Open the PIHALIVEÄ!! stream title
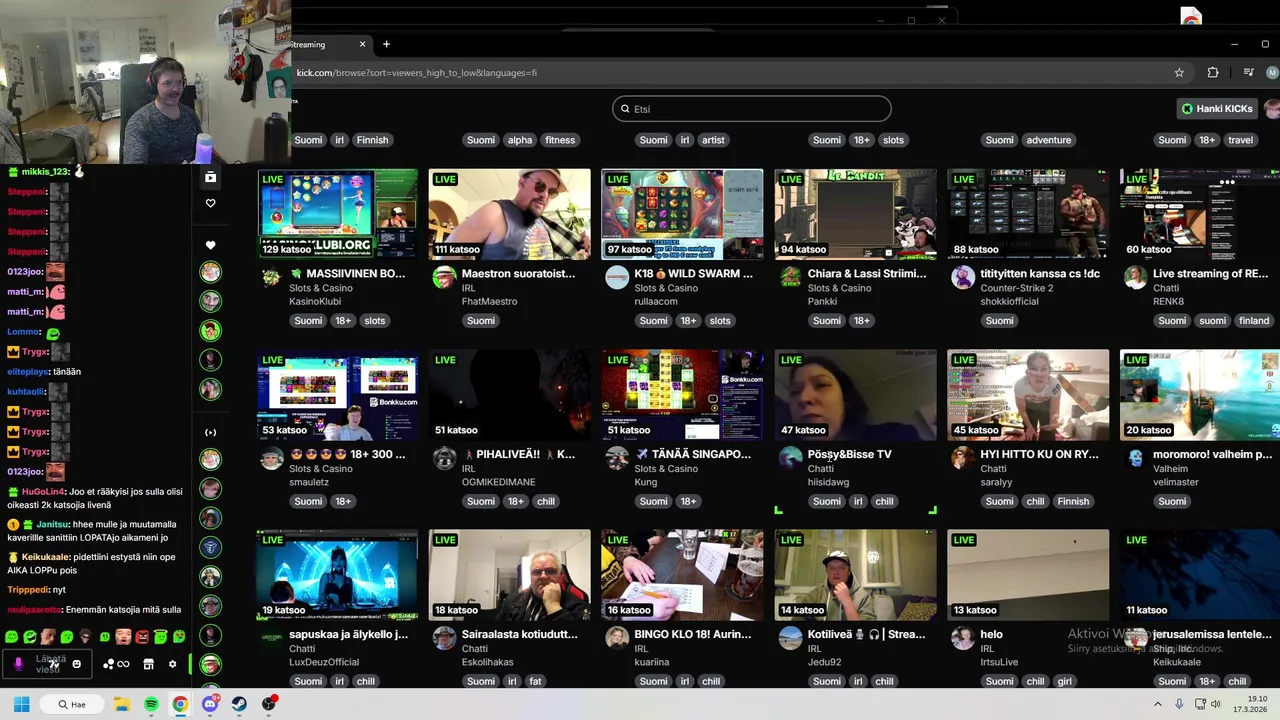 (x=518, y=454)
